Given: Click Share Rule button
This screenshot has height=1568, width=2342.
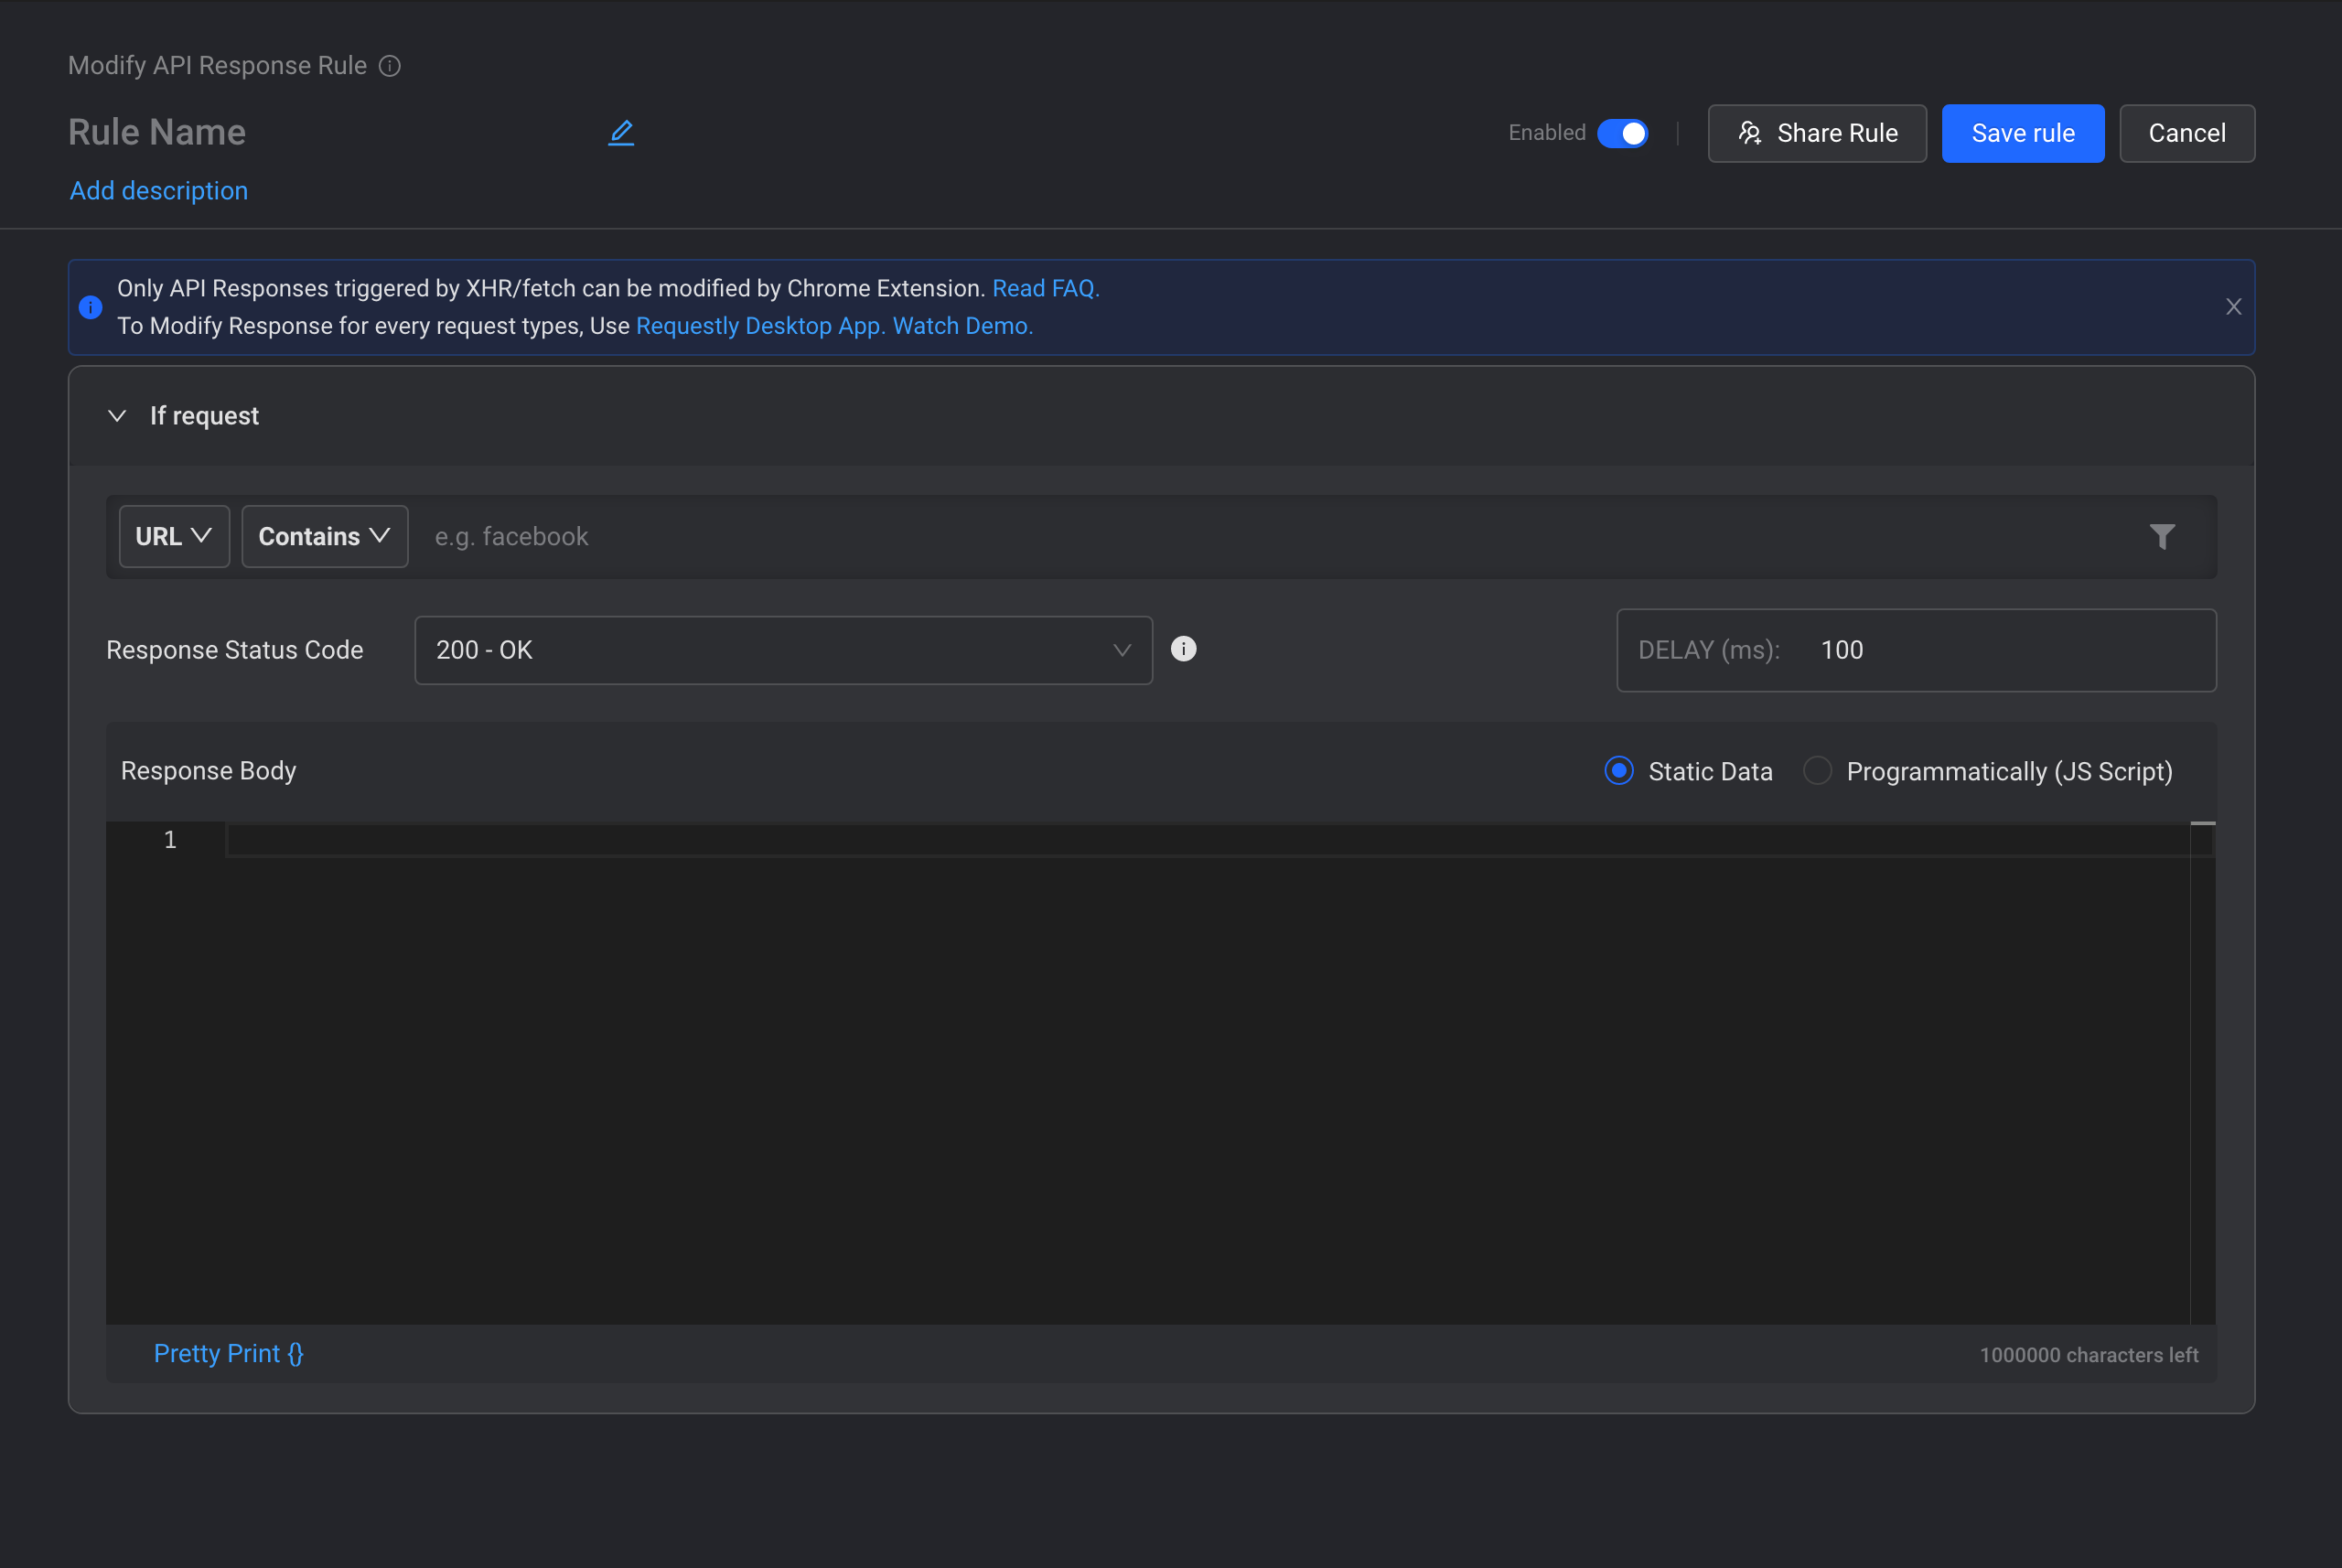Looking at the screenshot, I should [x=1816, y=133].
